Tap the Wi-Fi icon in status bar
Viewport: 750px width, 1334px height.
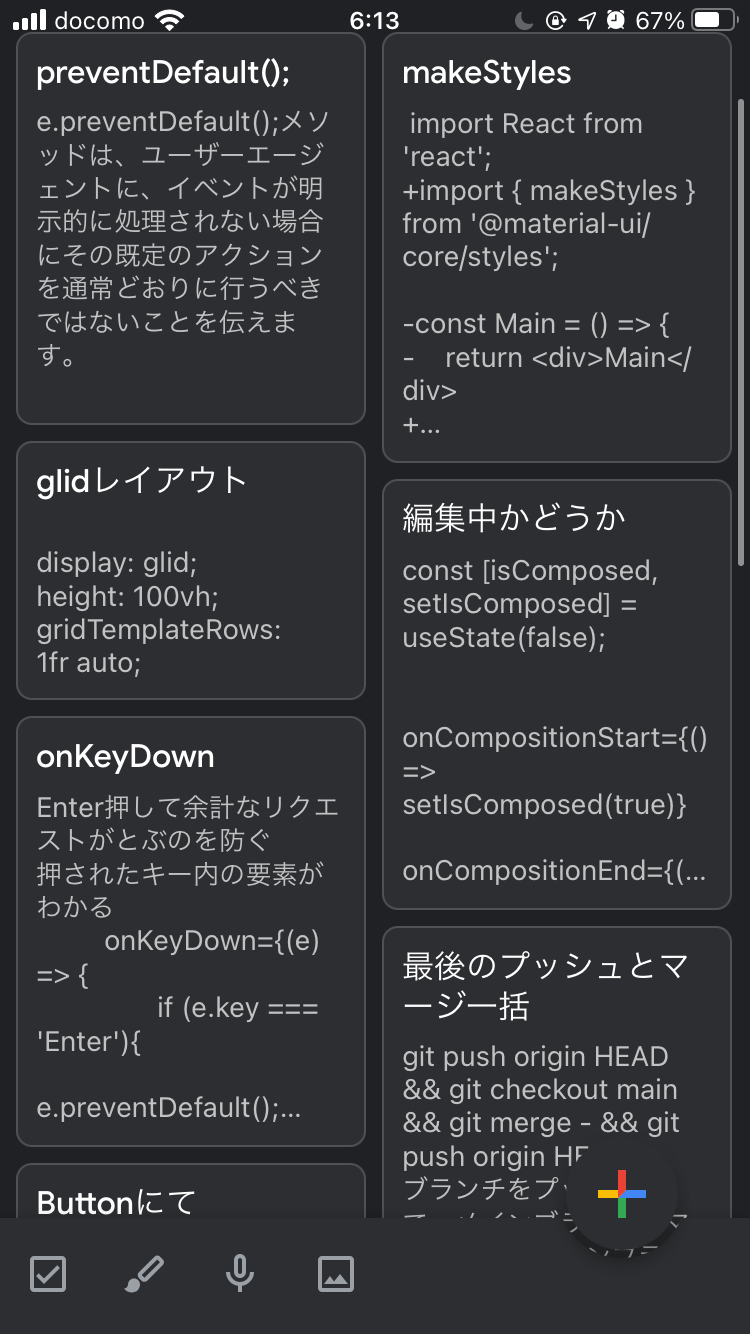tap(171, 20)
